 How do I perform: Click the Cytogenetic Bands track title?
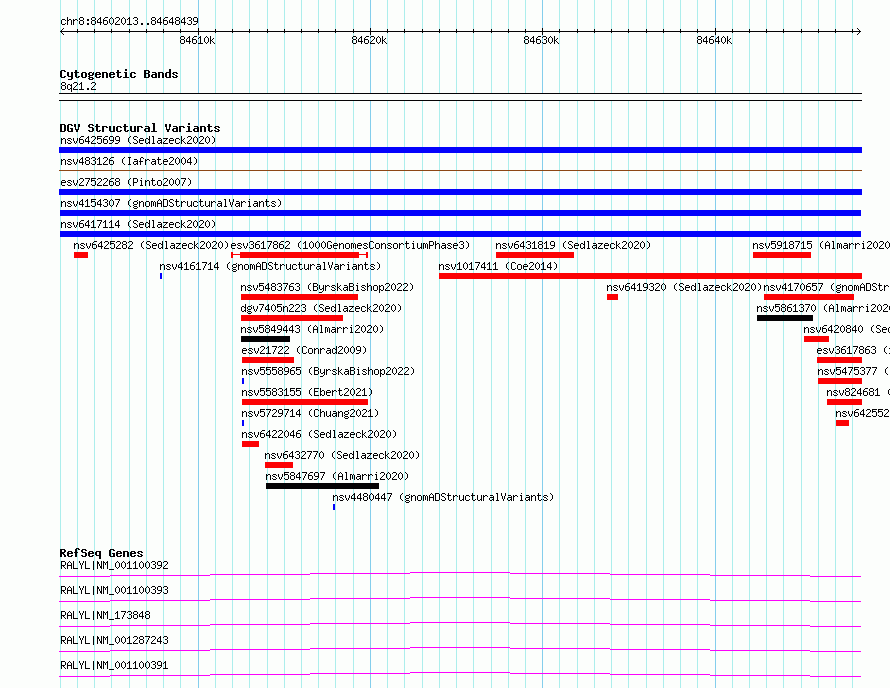[x=119, y=74]
